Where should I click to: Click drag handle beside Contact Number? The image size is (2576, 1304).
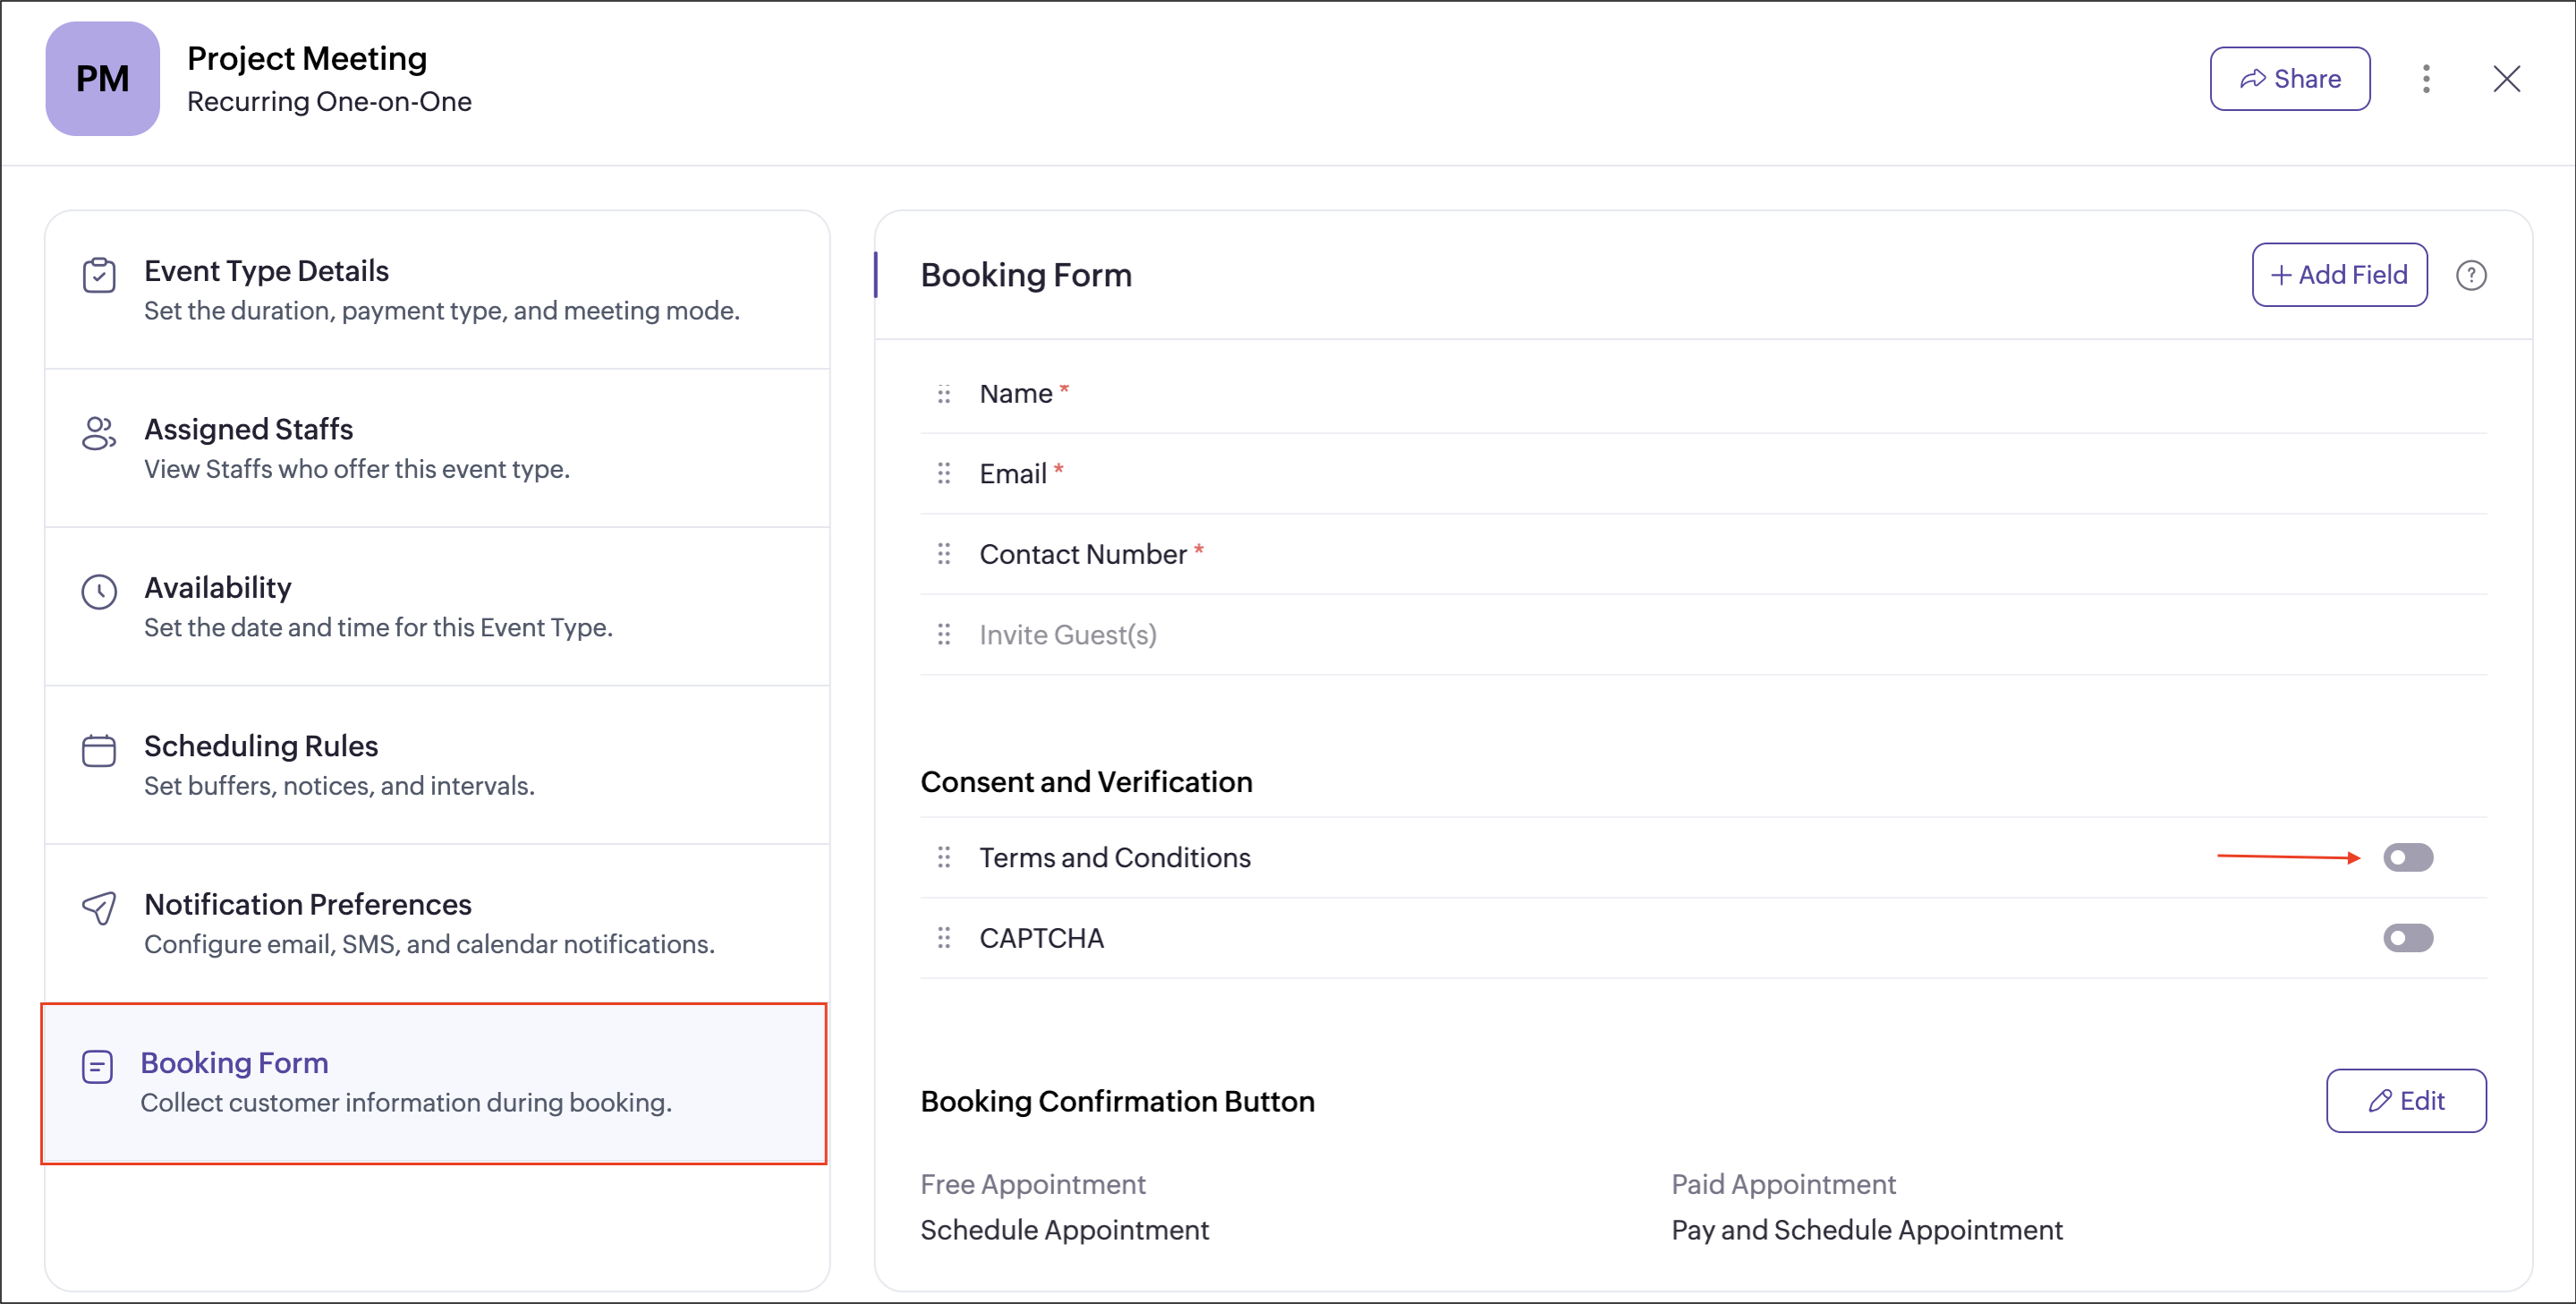click(x=943, y=554)
